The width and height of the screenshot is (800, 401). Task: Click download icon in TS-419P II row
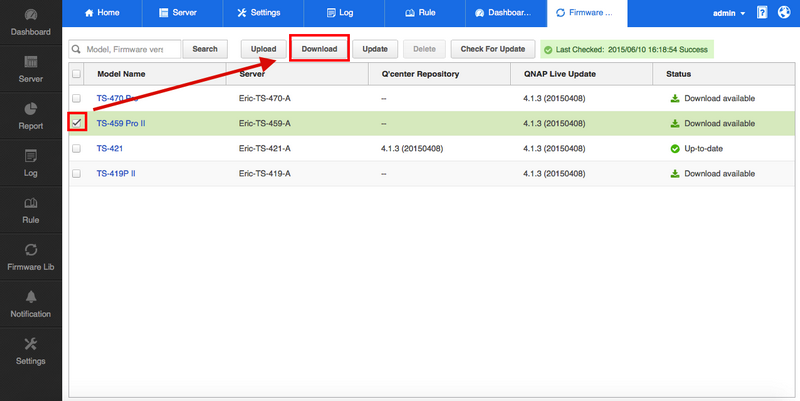click(674, 173)
